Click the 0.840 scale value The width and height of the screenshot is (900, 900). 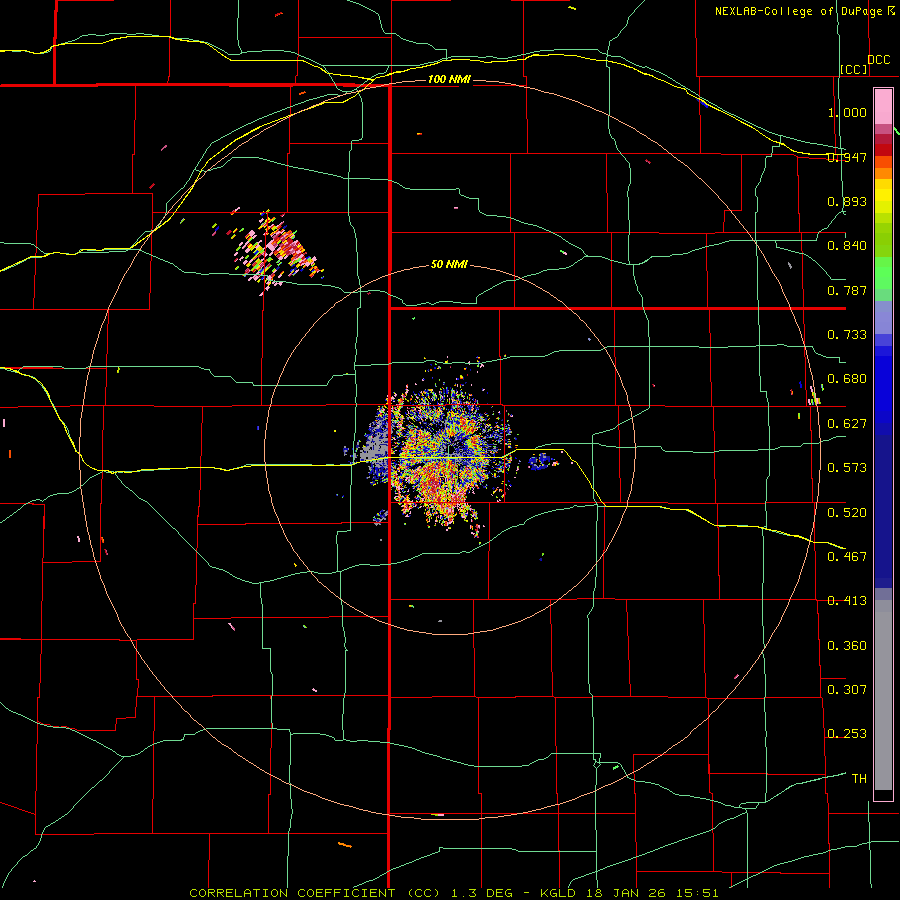point(847,246)
